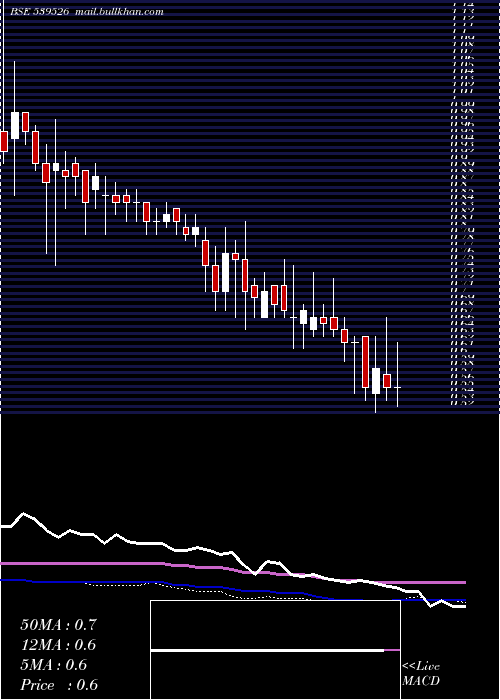Viewport: 500px width, 700px height.
Task: Open the mail.bullkhan.com link text
Action: pos(119,12)
